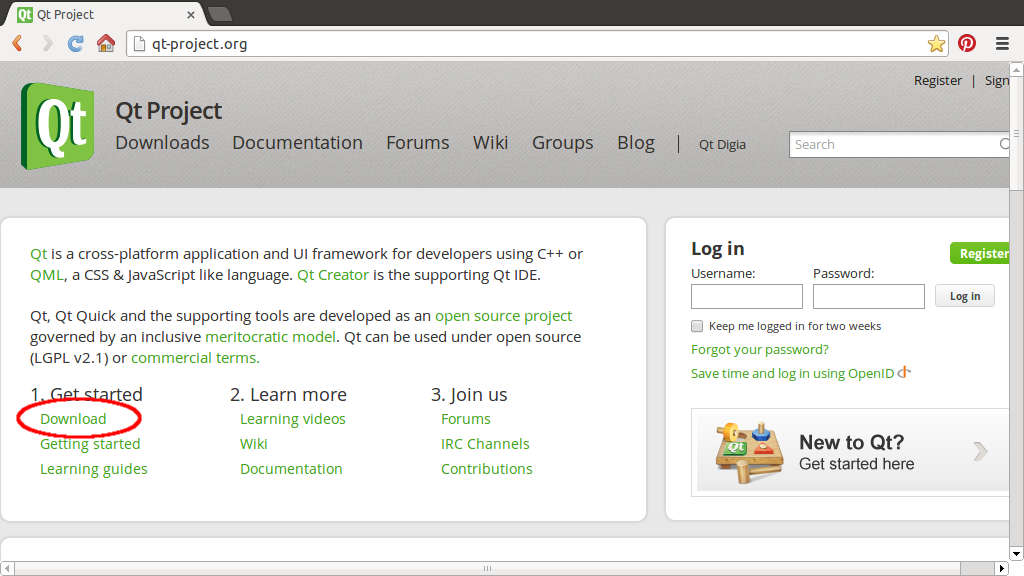Click open source project link
The image size is (1024, 576).
click(504, 316)
